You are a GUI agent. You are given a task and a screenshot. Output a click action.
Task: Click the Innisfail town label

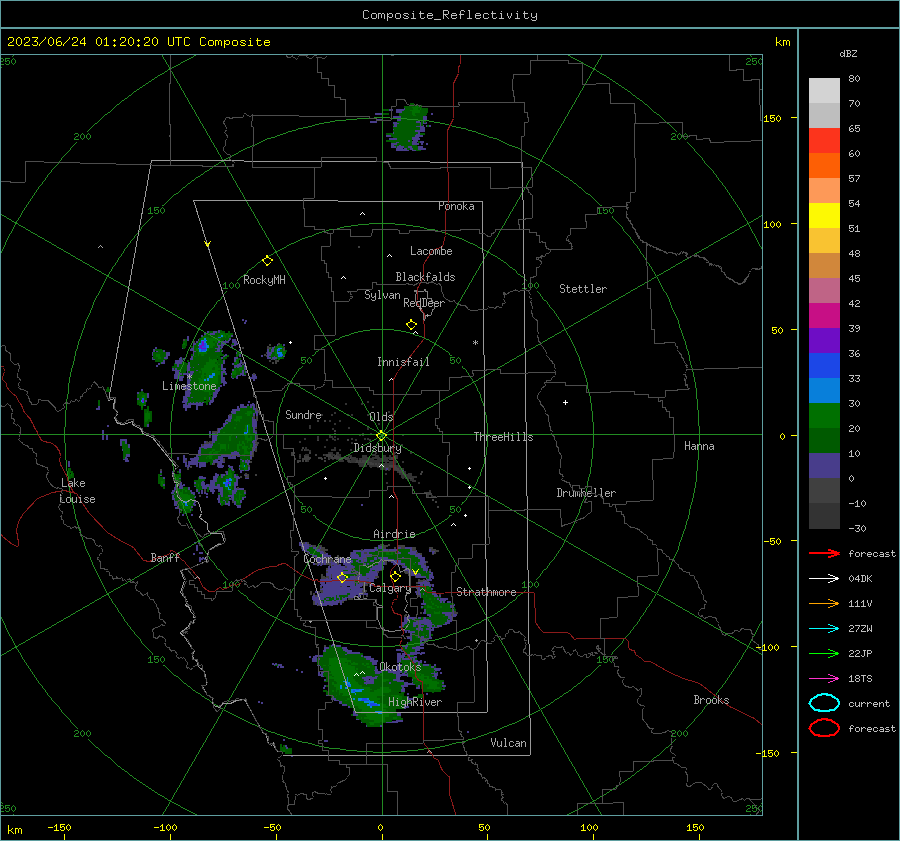pyautogui.click(x=403, y=362)
